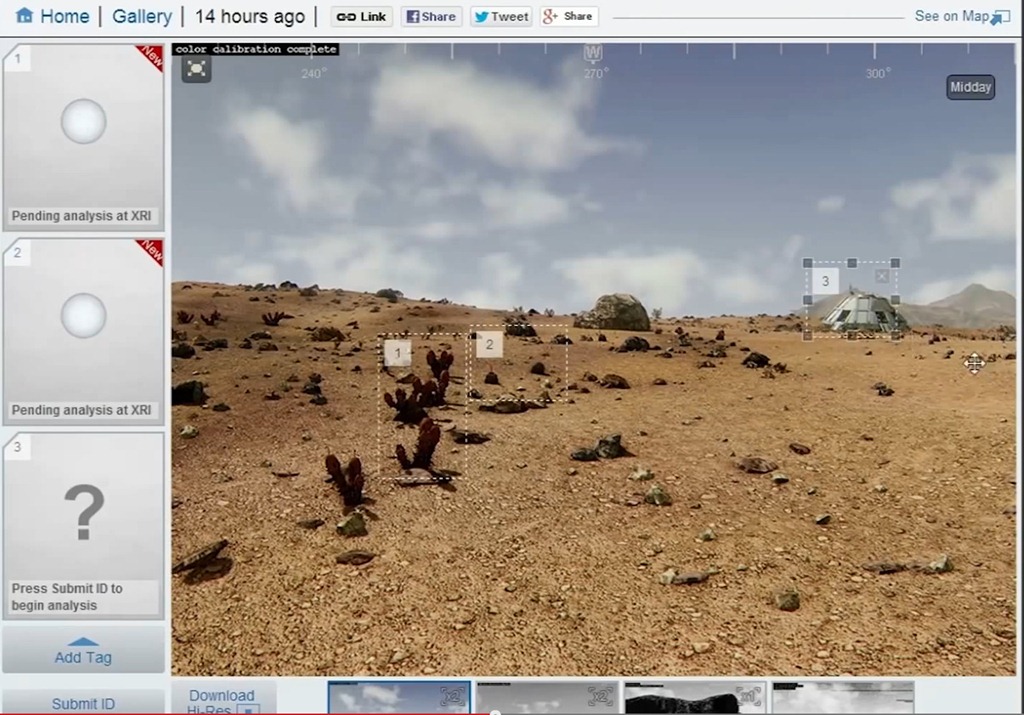The height and width of the screenshot is (715, 1024).
Task: Click top-right resize handle of tag 3
Action: click(895, 263)
